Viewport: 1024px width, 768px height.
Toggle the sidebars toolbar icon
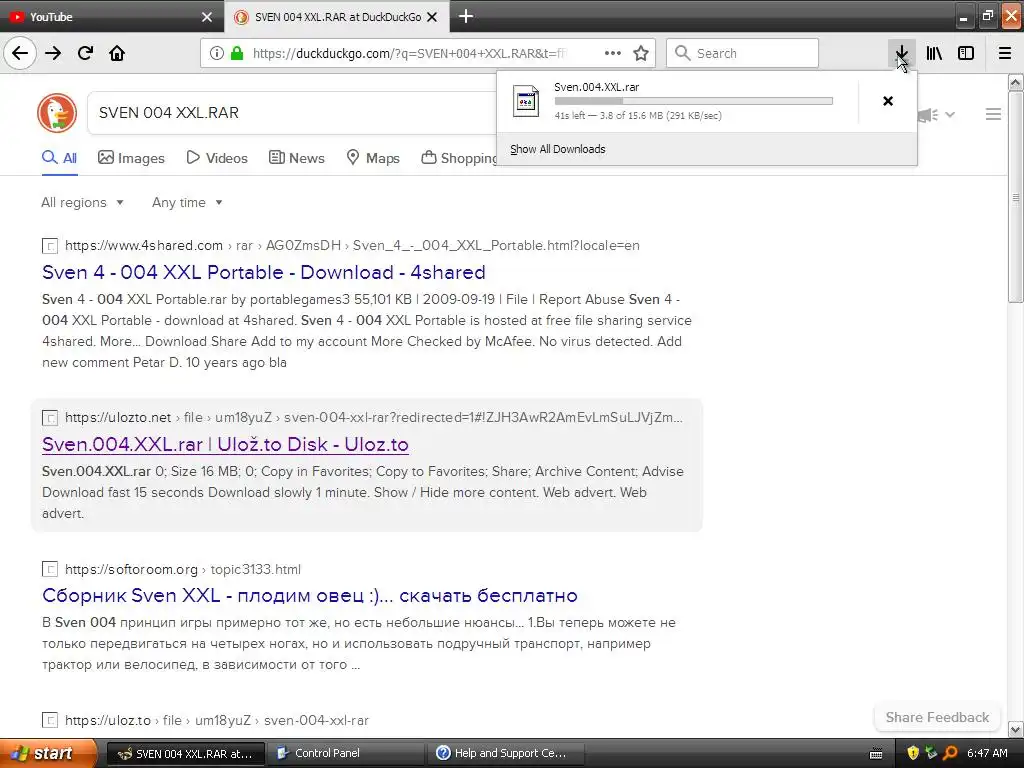click(966, 53)
